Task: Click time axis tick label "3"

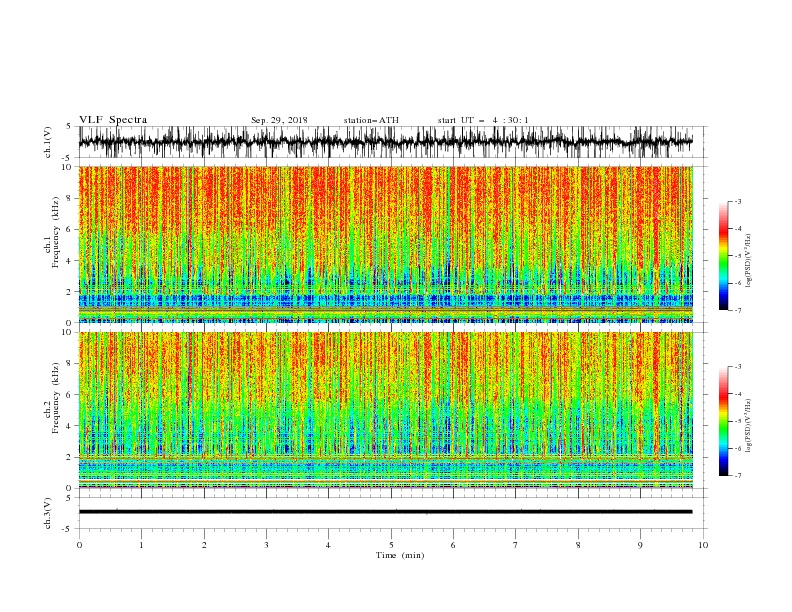Action: coord(266,545)
